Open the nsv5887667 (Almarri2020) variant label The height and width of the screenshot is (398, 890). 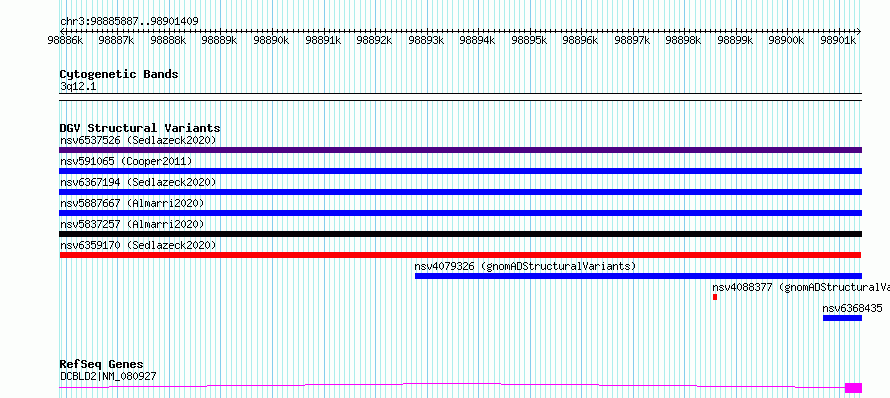click(132, 203)
